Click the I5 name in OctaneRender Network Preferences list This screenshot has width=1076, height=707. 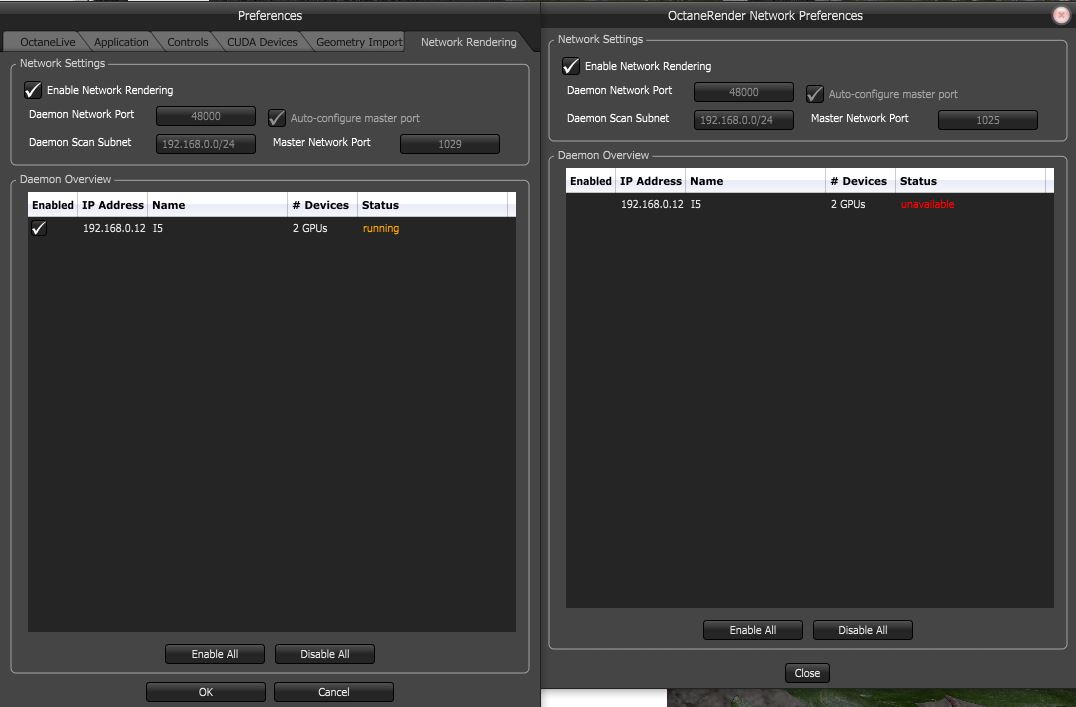pyautogui.click(x=696, y=204)
